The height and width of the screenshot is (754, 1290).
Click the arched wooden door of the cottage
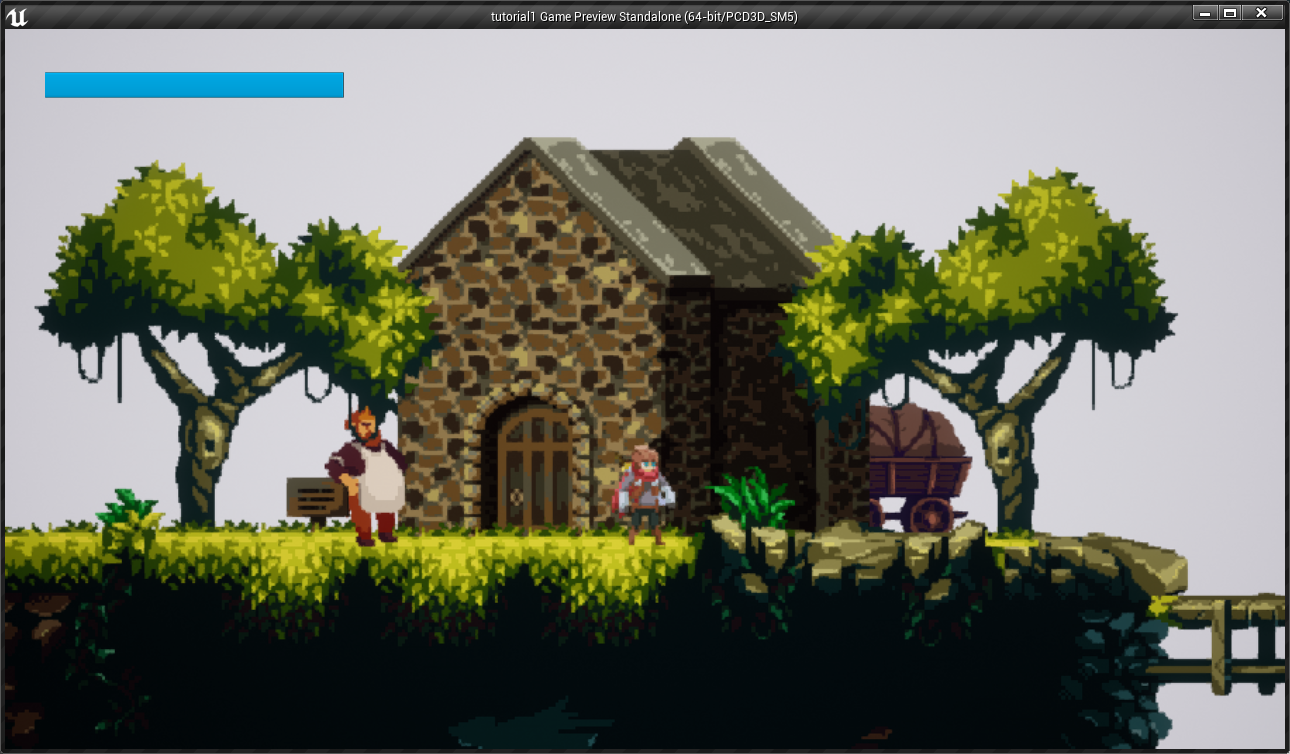point(535,467)
